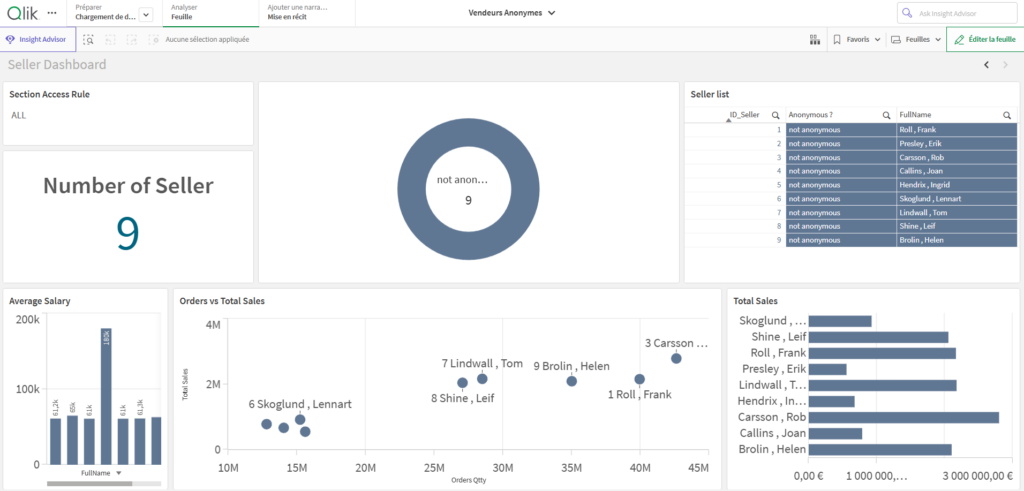Click Éditer la feuille button

click(x=985, y=39)
